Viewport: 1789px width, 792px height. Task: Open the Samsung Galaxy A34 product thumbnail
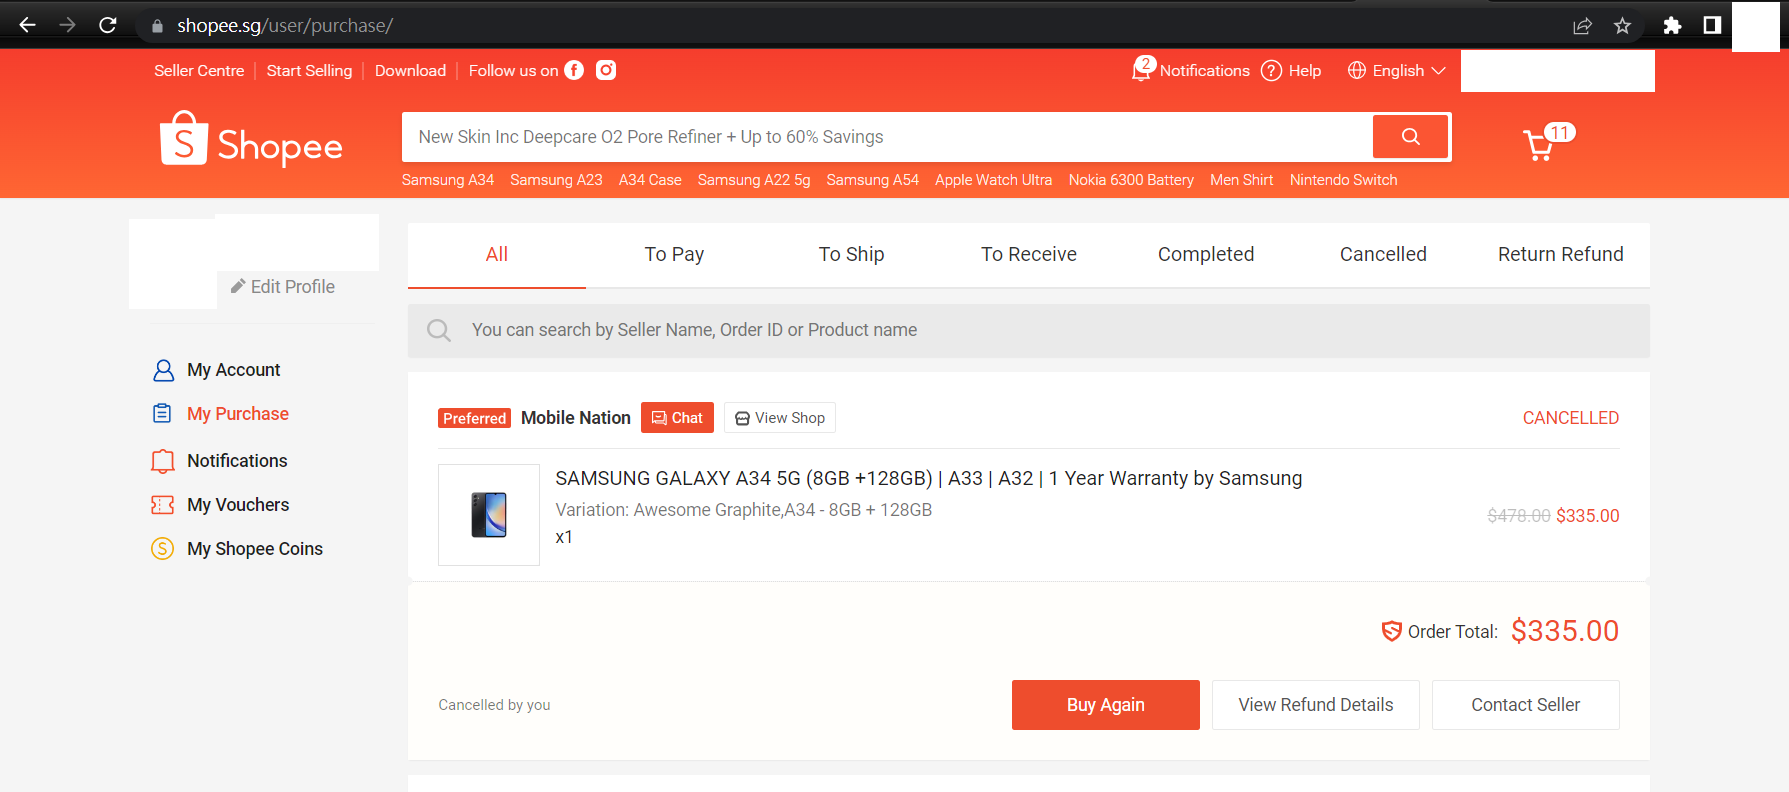pos(489,515)
